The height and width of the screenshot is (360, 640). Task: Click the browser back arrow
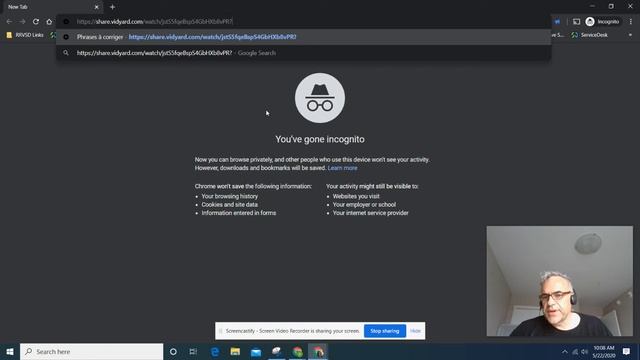(x=9, y=22)
